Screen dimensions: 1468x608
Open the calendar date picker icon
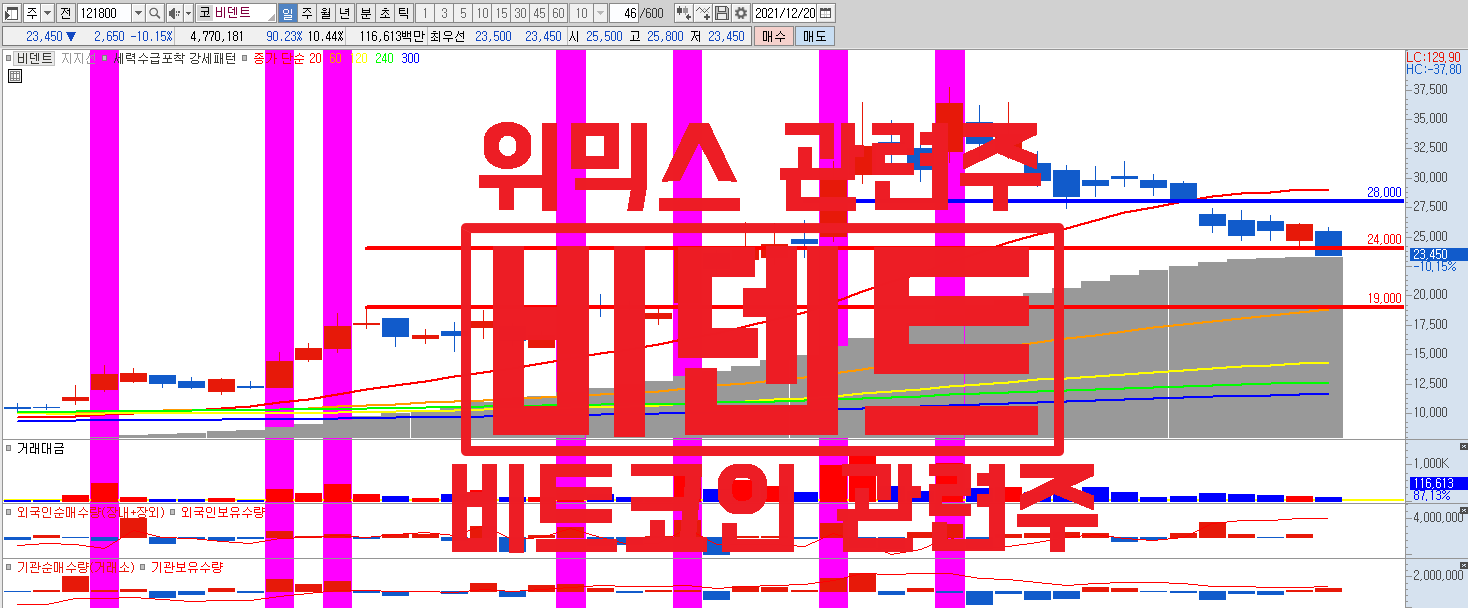pos(826,13)
